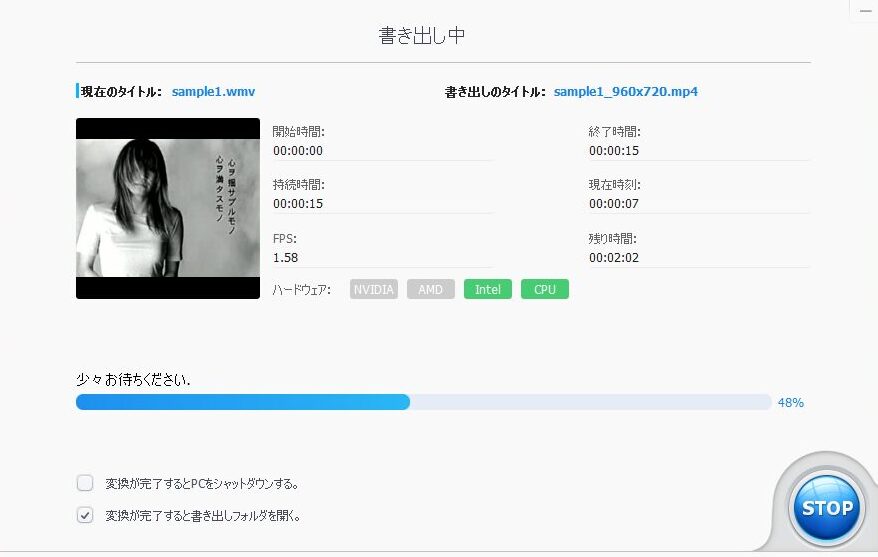Enable shutdown PC after conversion checkbox
This screenshot has height=557, width=878.
85,483
